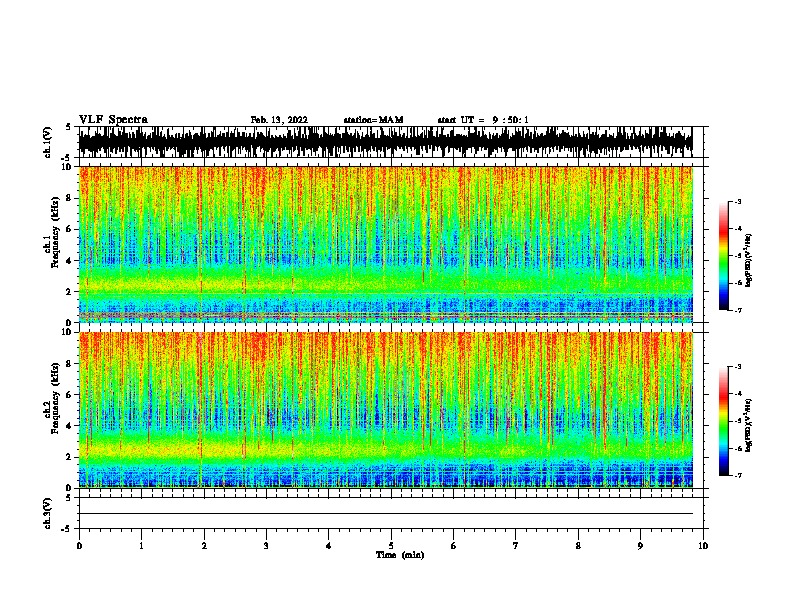
Task: Click the '-7' label on ch.2 colorbar
Action: pos(737,475)
